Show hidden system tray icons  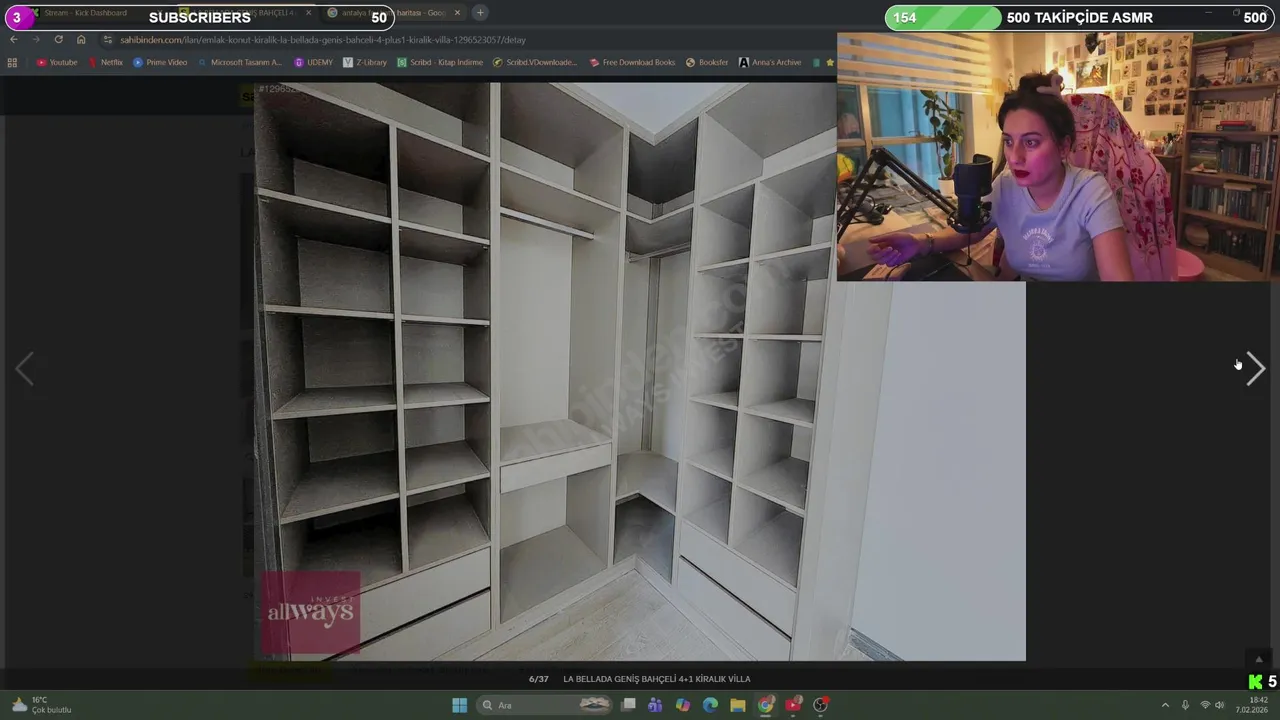tap(1165, 705)
